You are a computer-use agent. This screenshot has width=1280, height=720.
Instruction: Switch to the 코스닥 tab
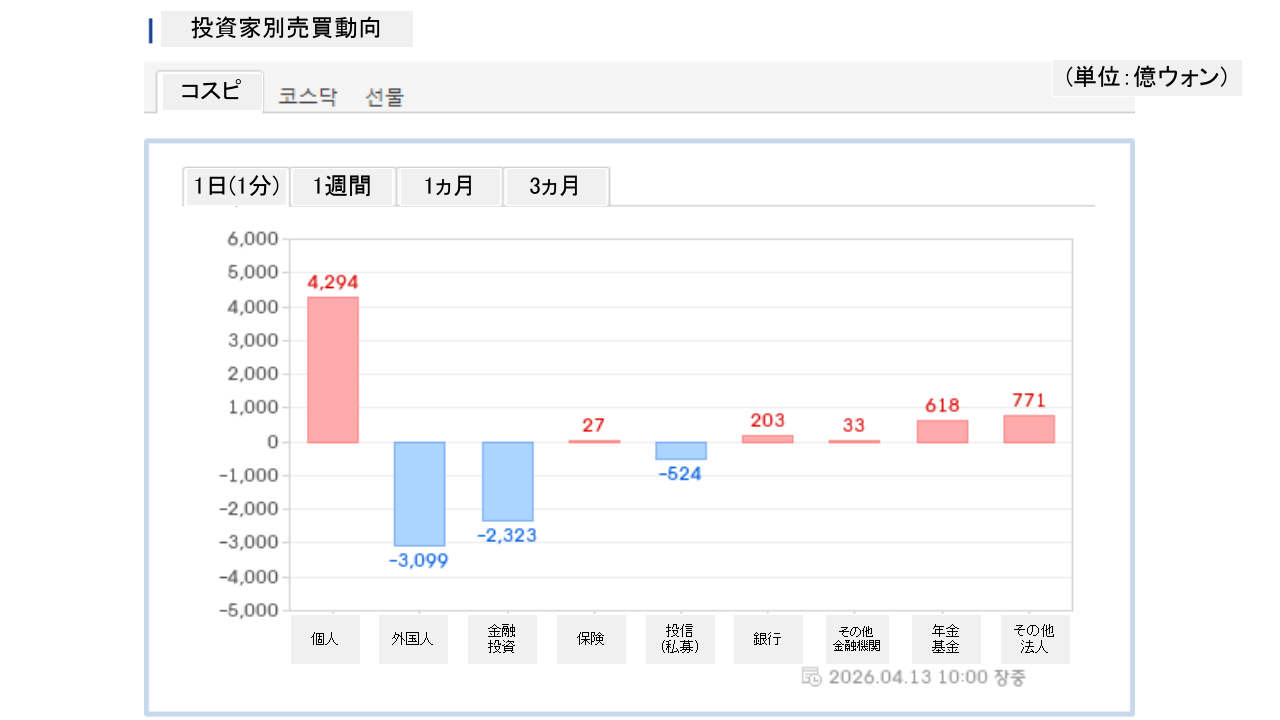coord(308,97)
